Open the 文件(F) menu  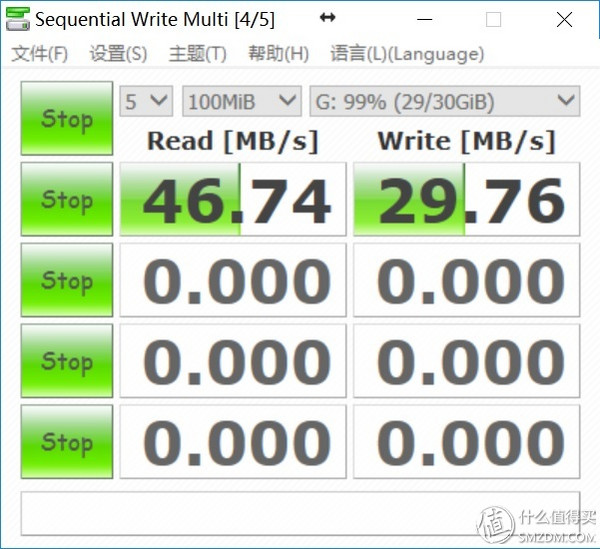pos(40,54)
